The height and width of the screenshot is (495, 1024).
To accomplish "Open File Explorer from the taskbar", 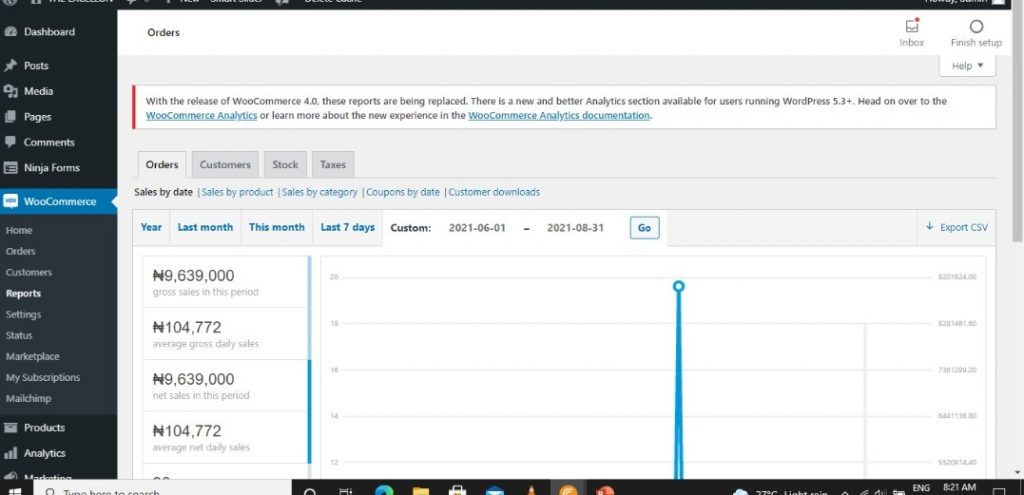I will pos(421,489).
